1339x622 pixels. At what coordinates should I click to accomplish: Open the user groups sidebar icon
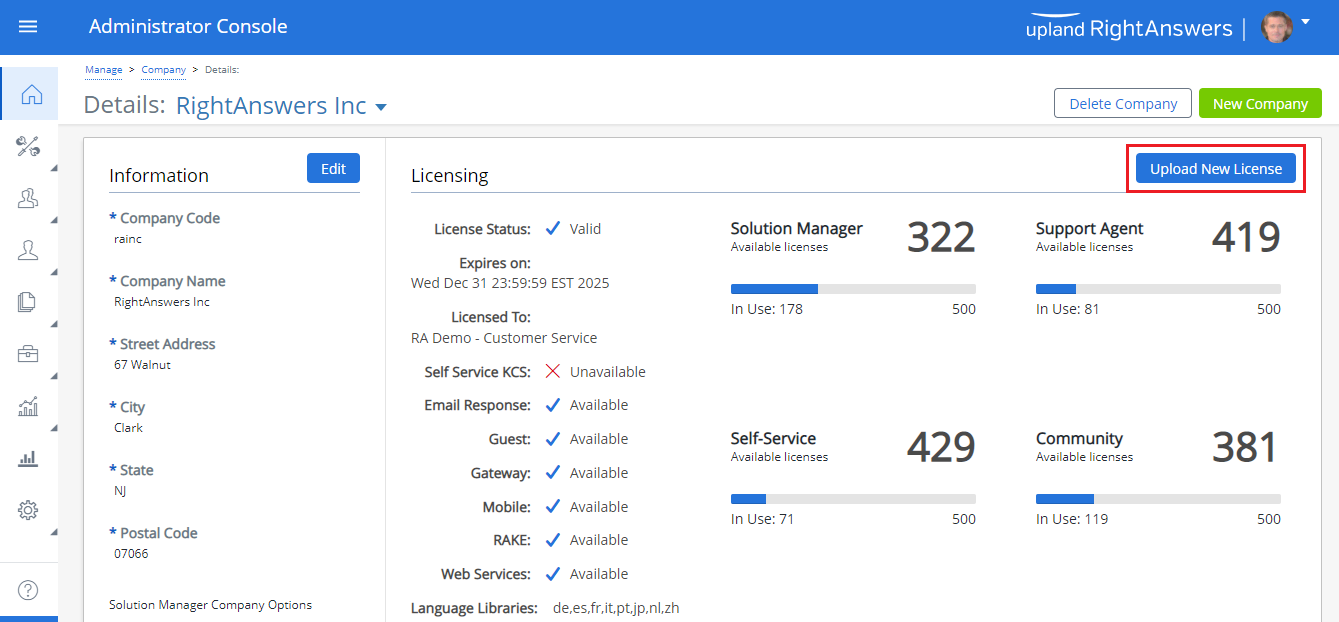click(28, 199)
